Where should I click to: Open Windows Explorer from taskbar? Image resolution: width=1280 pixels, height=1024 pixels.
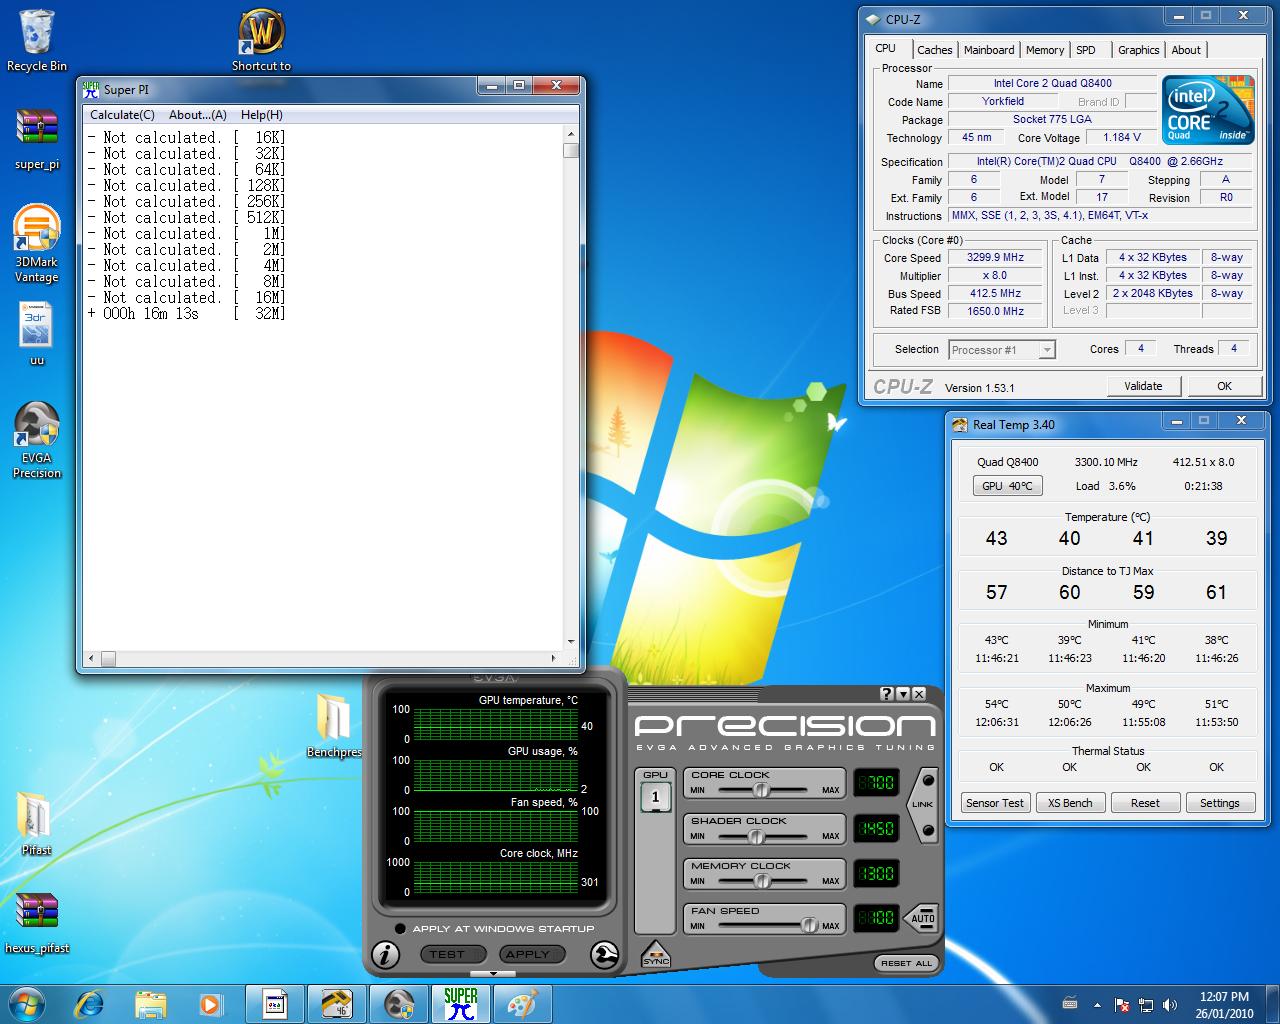(151, 1004)
